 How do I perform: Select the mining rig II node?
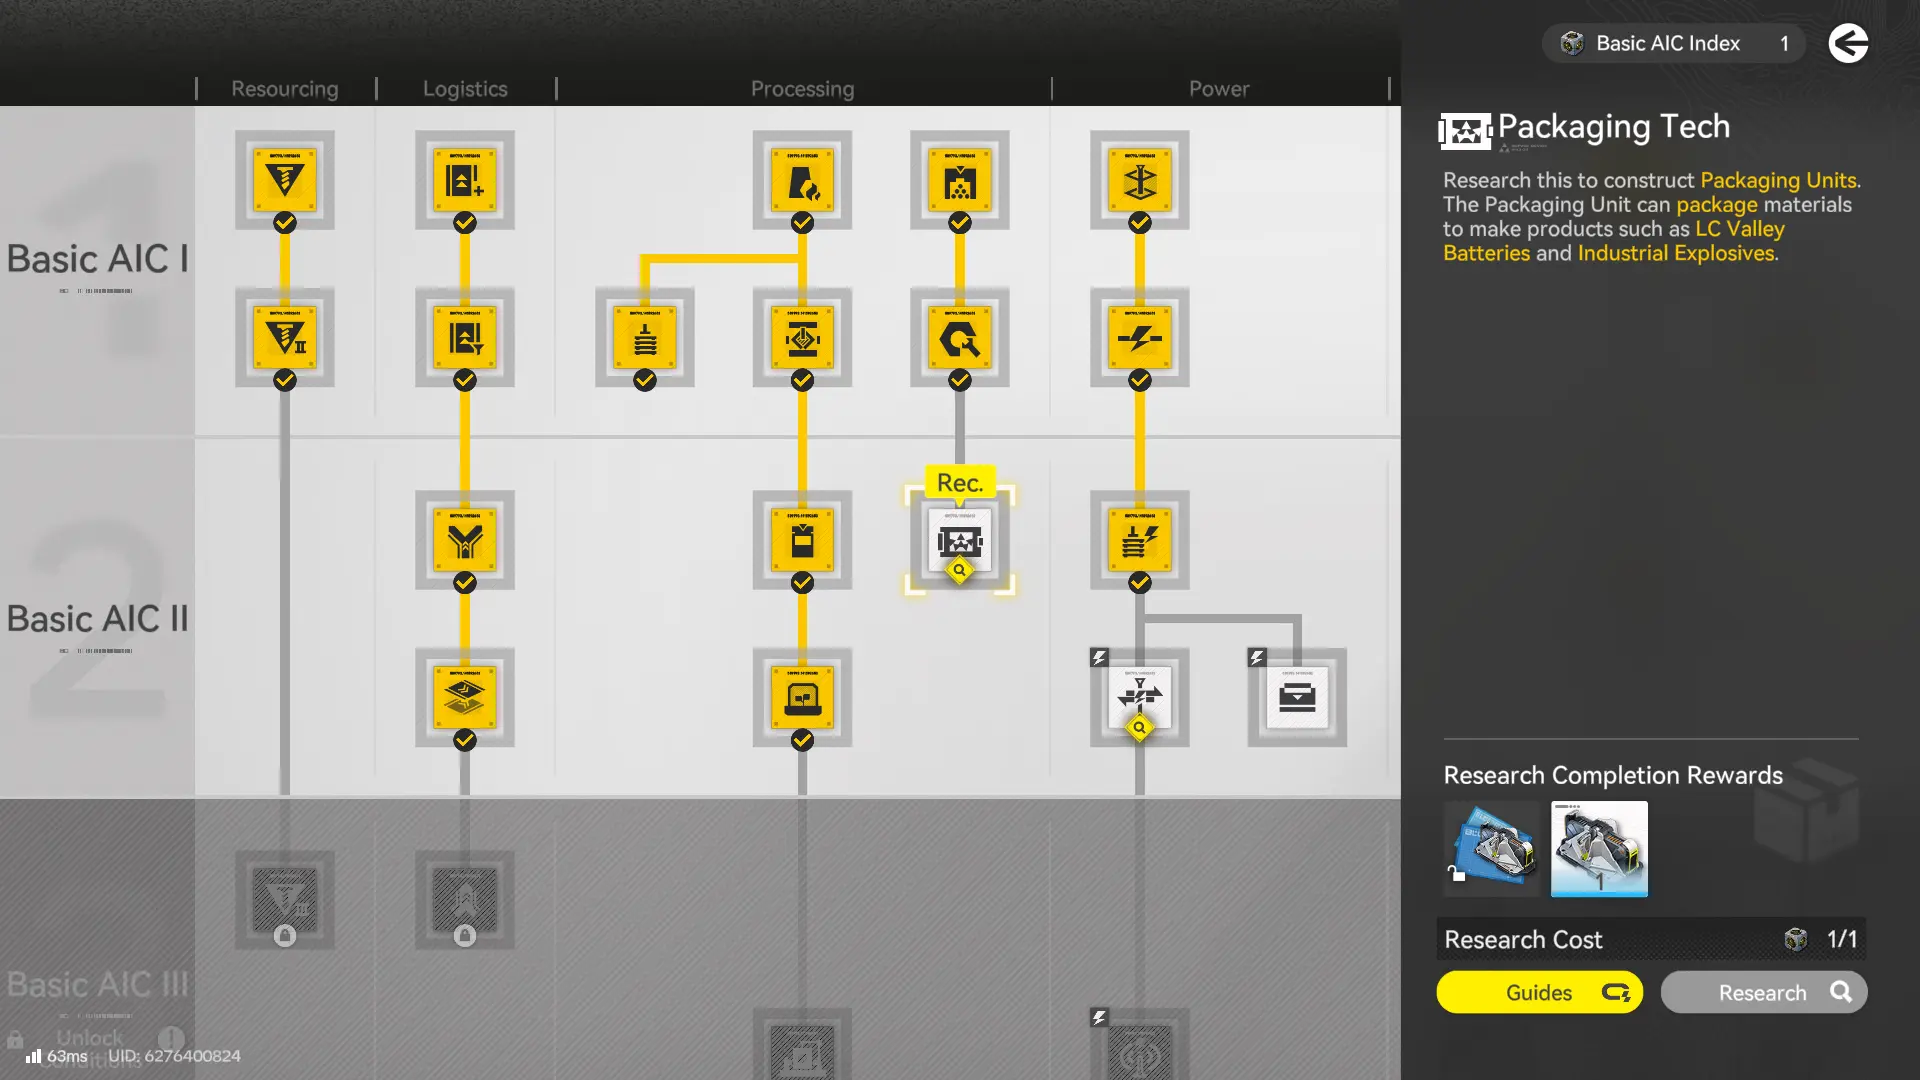coord(285,338)
